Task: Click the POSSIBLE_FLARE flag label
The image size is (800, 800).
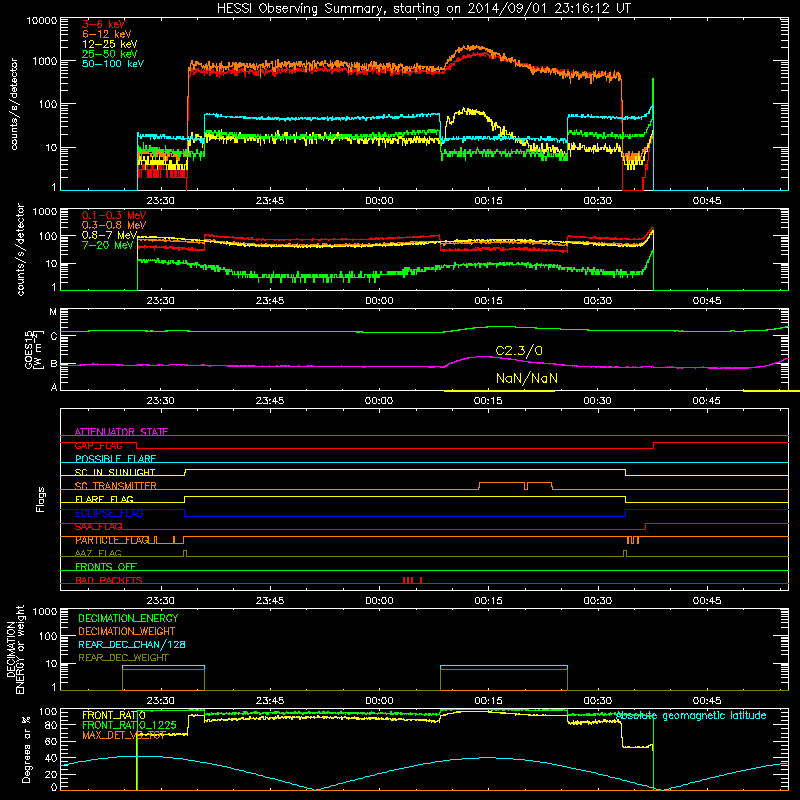Action: (x=115, y=459)
